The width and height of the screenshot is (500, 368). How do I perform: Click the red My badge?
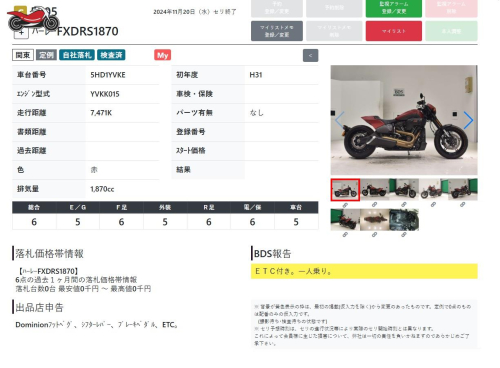(162, 55)
